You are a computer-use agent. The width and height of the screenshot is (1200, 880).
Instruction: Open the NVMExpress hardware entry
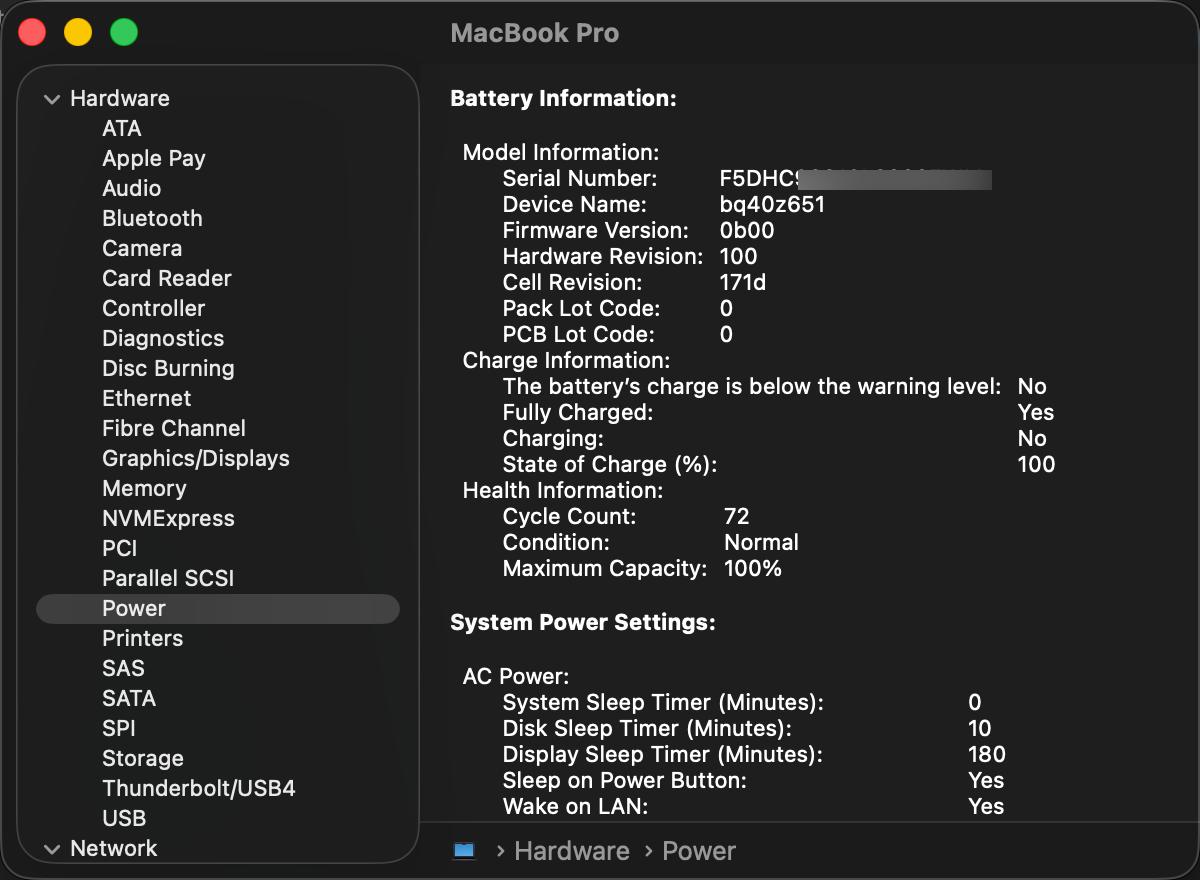click(x=168, y=518)
